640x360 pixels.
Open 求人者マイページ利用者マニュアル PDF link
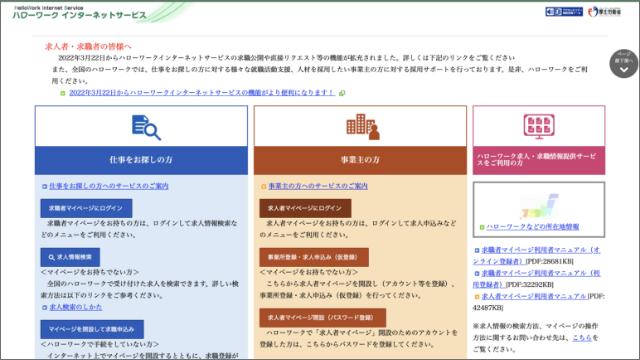(534, 296)
